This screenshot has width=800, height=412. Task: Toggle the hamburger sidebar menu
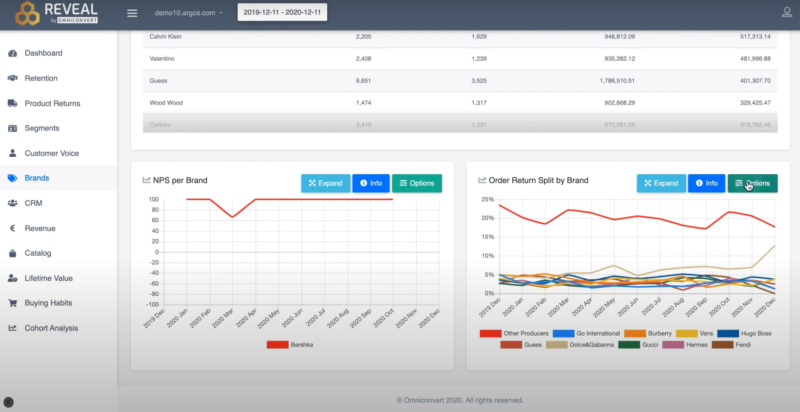pyautogui.click(x=132, y=13)
